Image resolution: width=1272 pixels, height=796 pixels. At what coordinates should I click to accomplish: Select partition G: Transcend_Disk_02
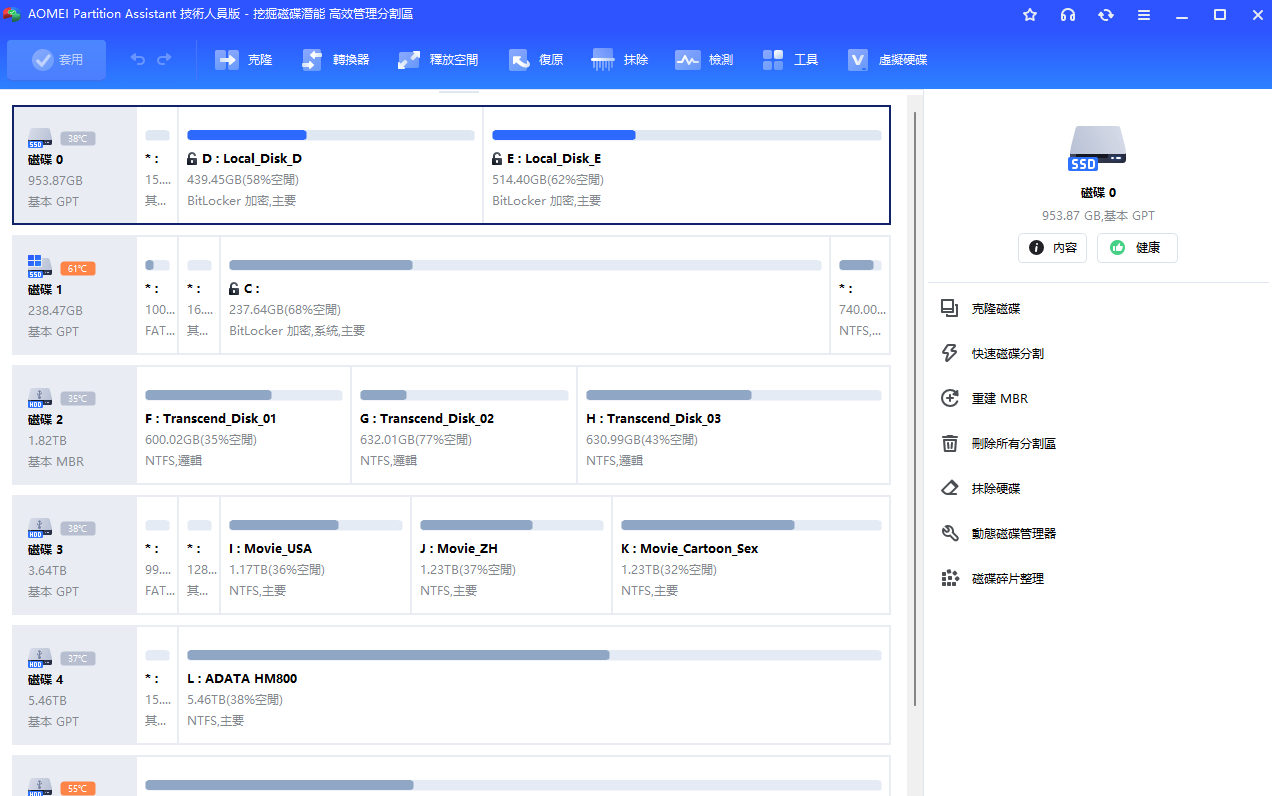click(464, 425)
